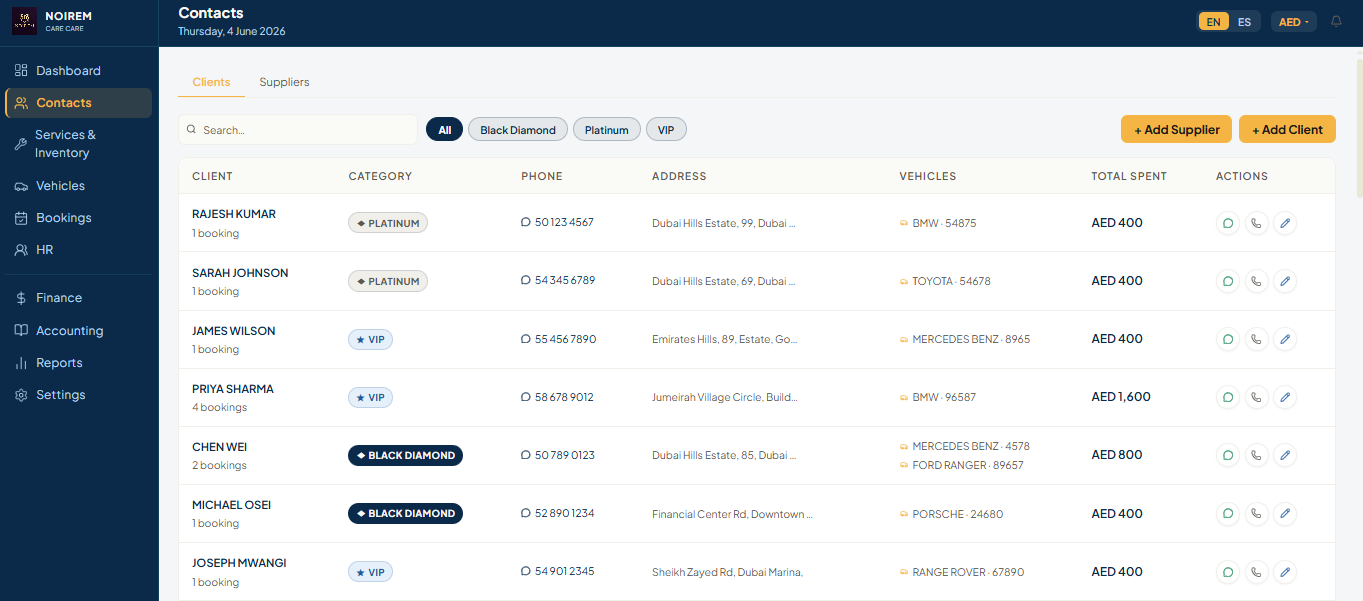
Task: Open chat action for Michael Osei
Action: [x=1227, y=513]
